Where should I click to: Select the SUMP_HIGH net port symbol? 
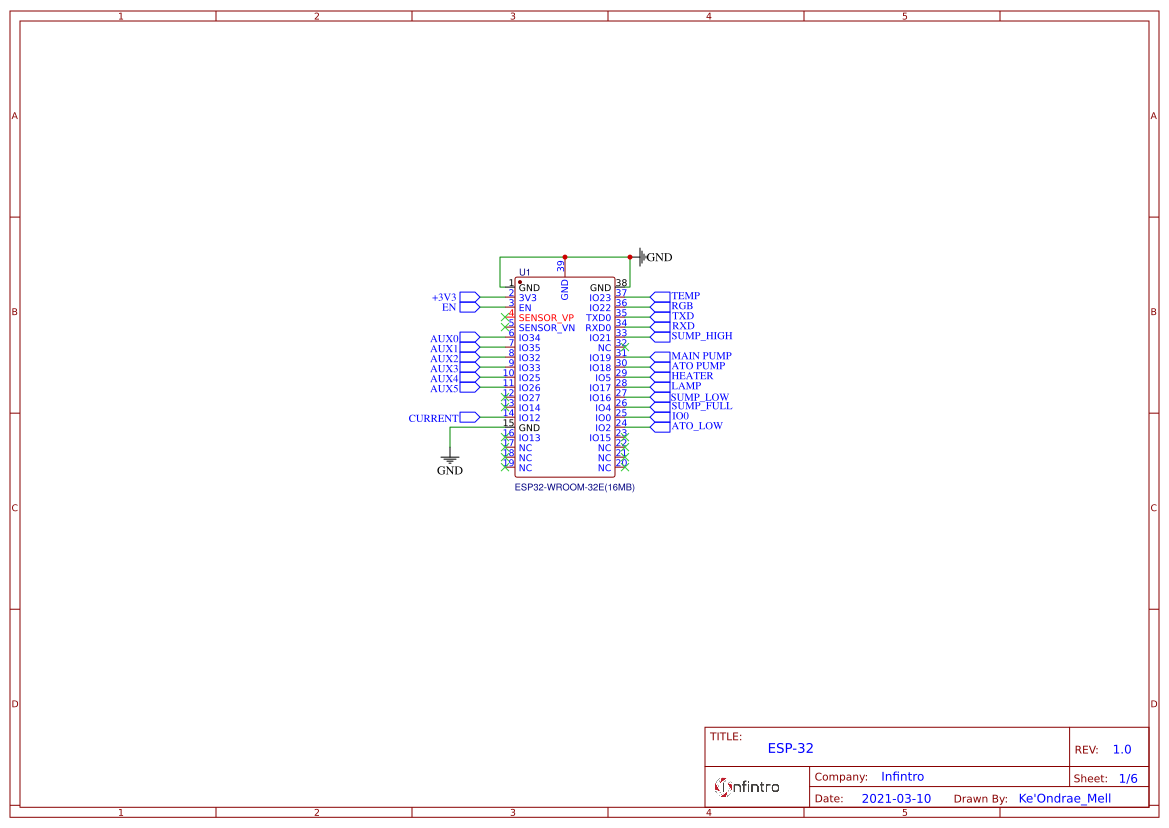click(x=660, y=336)
